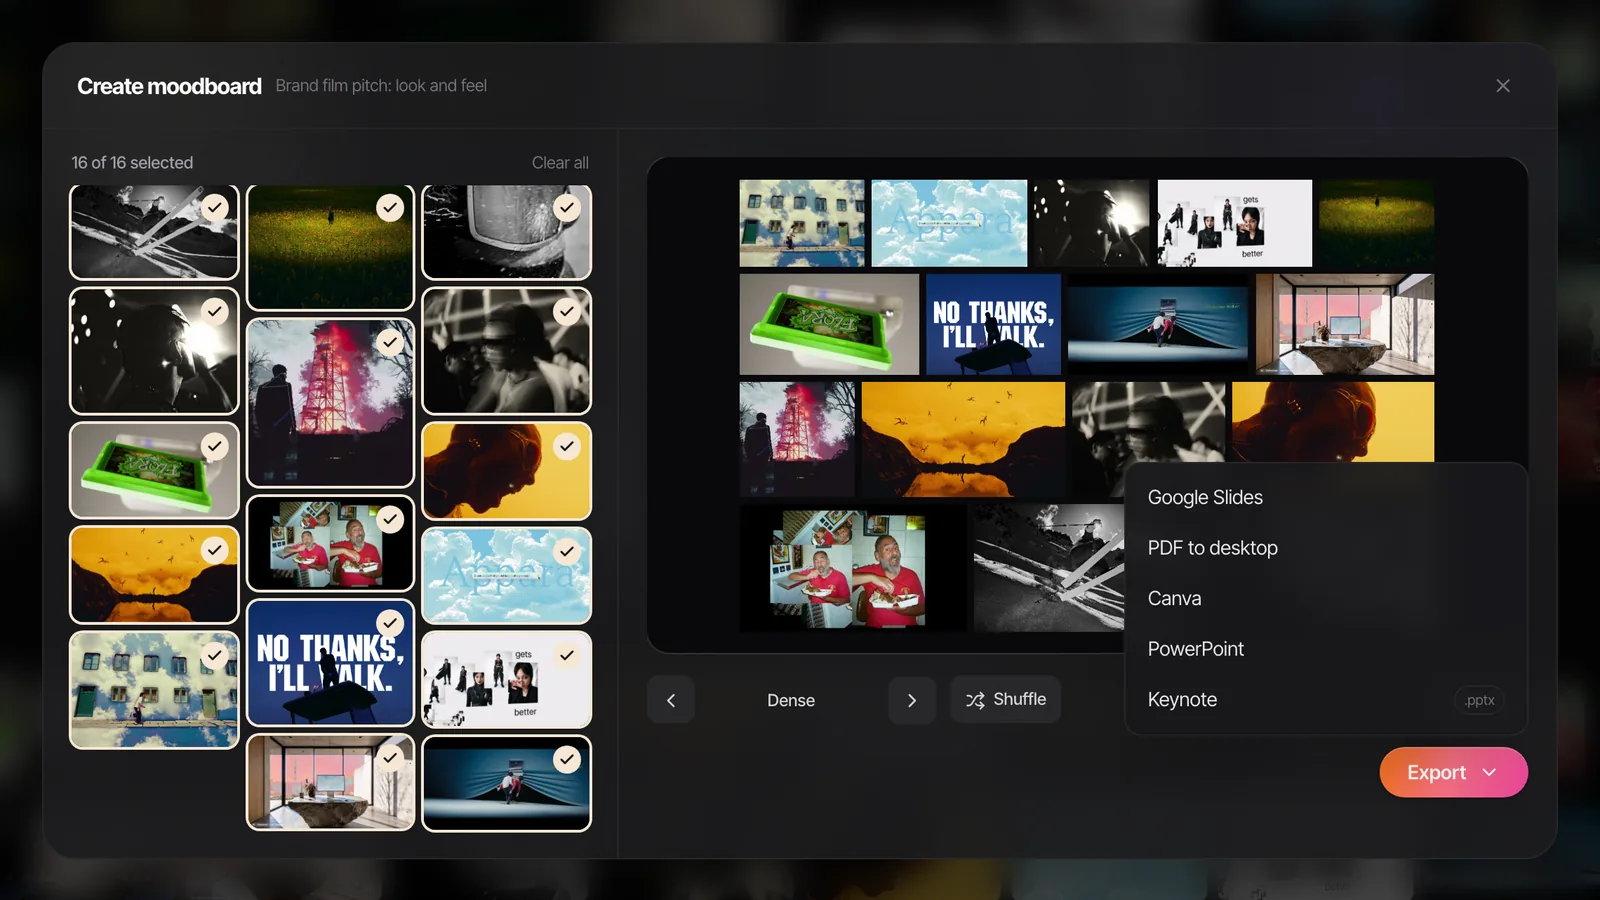Viewport: 1600px width, 900px height.
Task: Open the Export dropdown
Action: 1453,772
